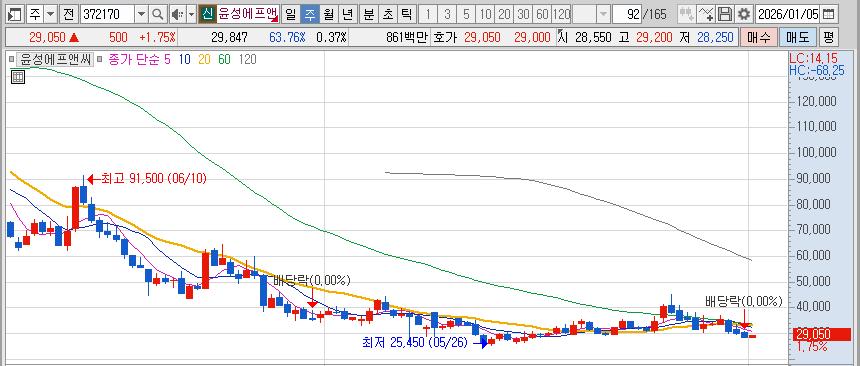Expand the stock code history dropdown
860x366 pixels.
(x=142, y=14)
